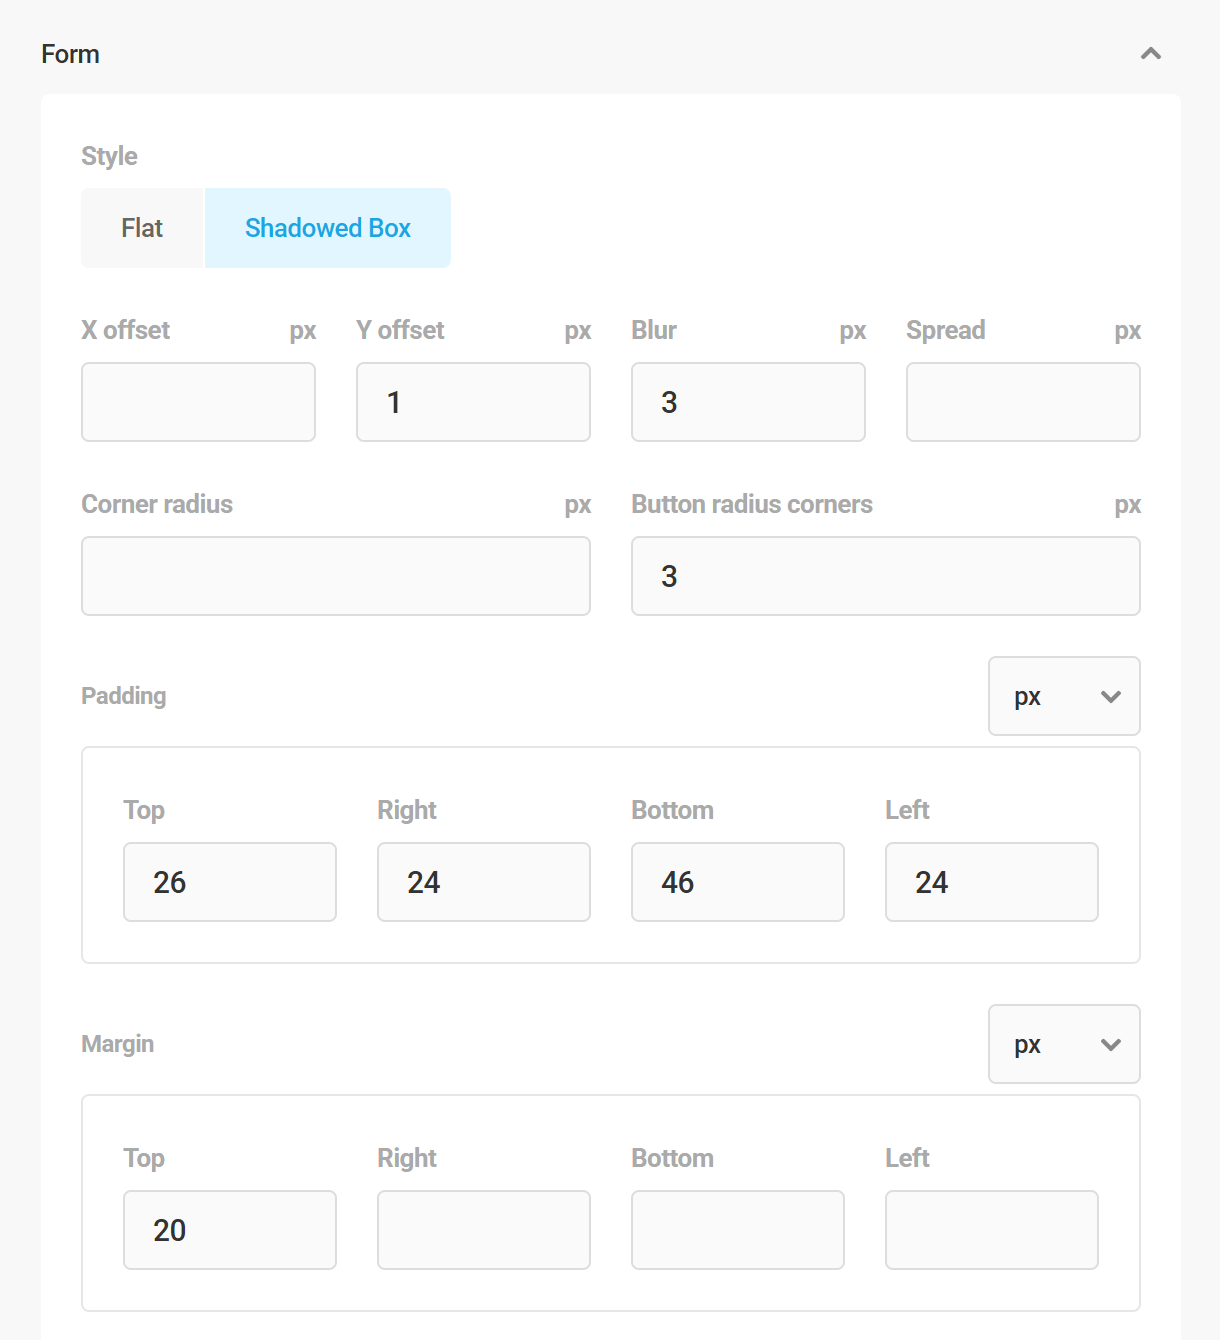Select the empty margin Bottom field
This screenshot has height=1340, width=1220.
tap(737, 1230)
